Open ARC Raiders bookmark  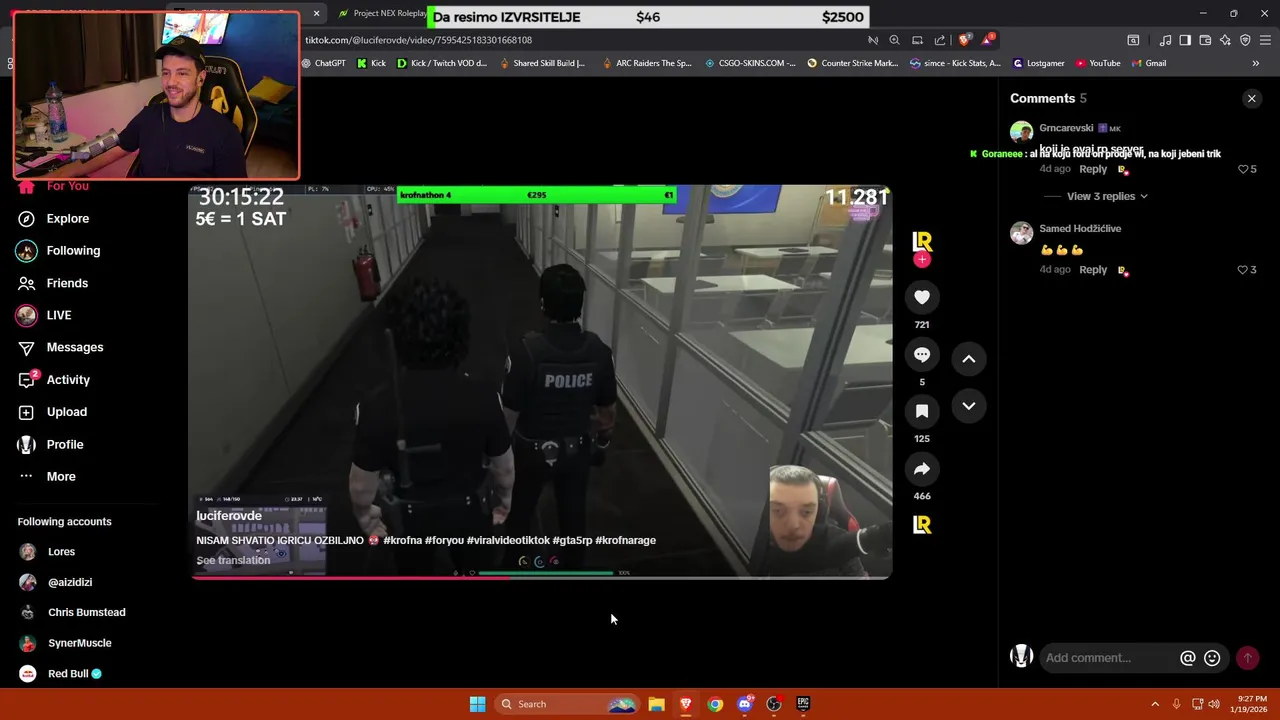(646, 63)
